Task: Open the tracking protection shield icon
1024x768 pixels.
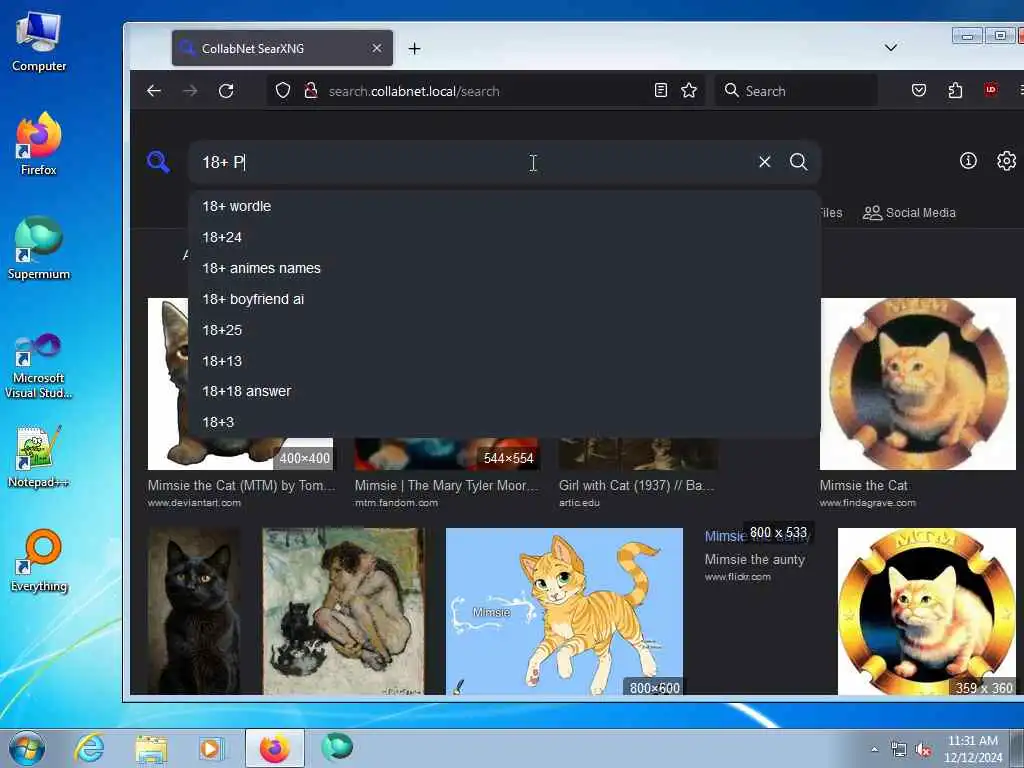Action: click(283, 90)
